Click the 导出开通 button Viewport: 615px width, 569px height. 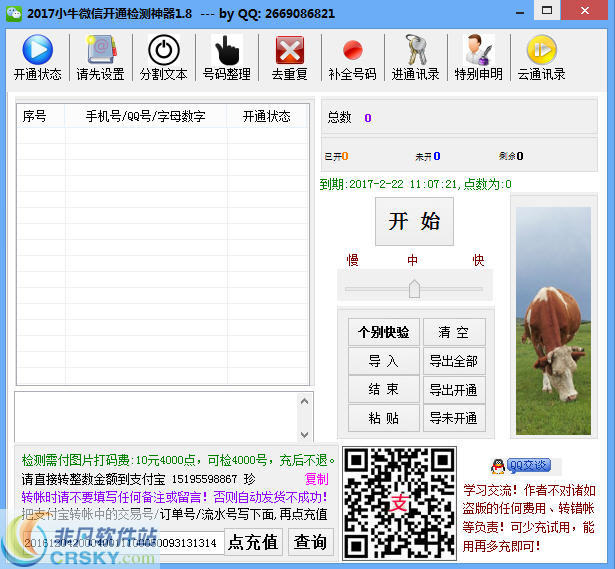coord(454,389)
